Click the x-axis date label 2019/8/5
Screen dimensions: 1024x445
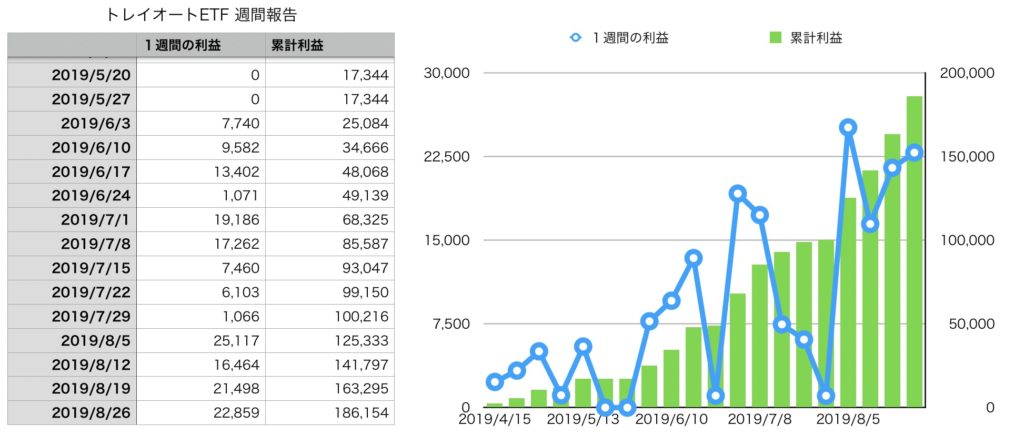847,419
